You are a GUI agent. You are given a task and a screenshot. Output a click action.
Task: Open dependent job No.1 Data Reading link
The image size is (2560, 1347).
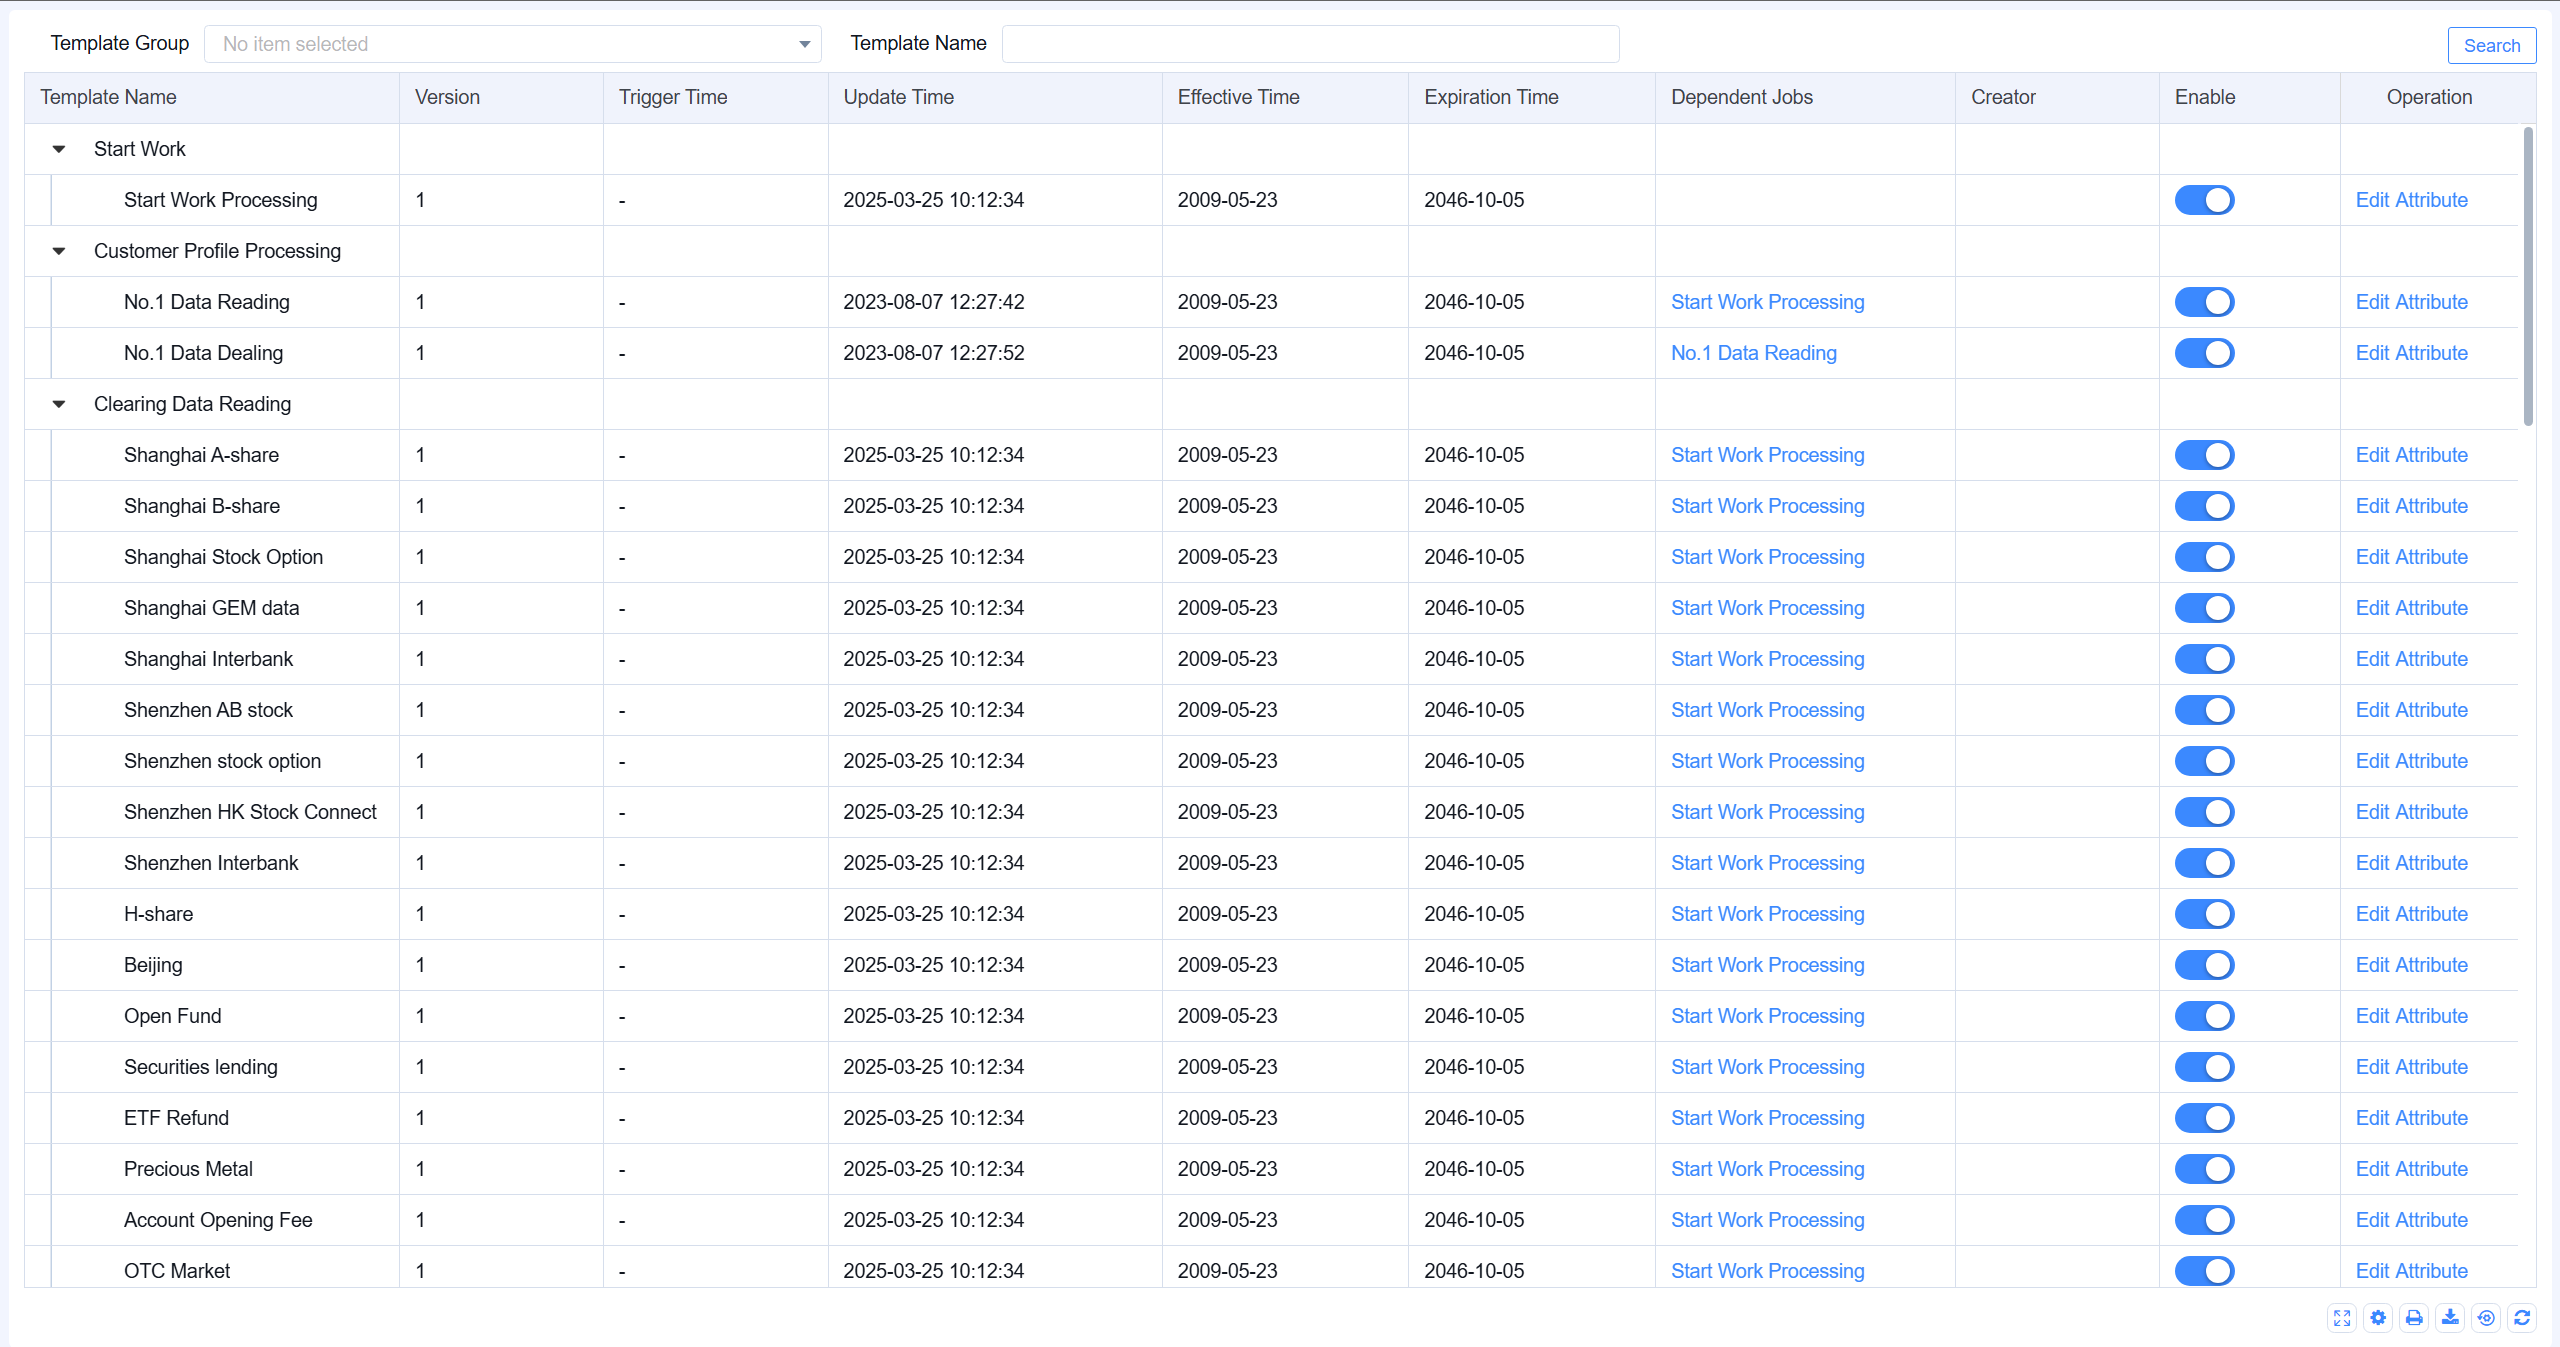point(1754,353)
